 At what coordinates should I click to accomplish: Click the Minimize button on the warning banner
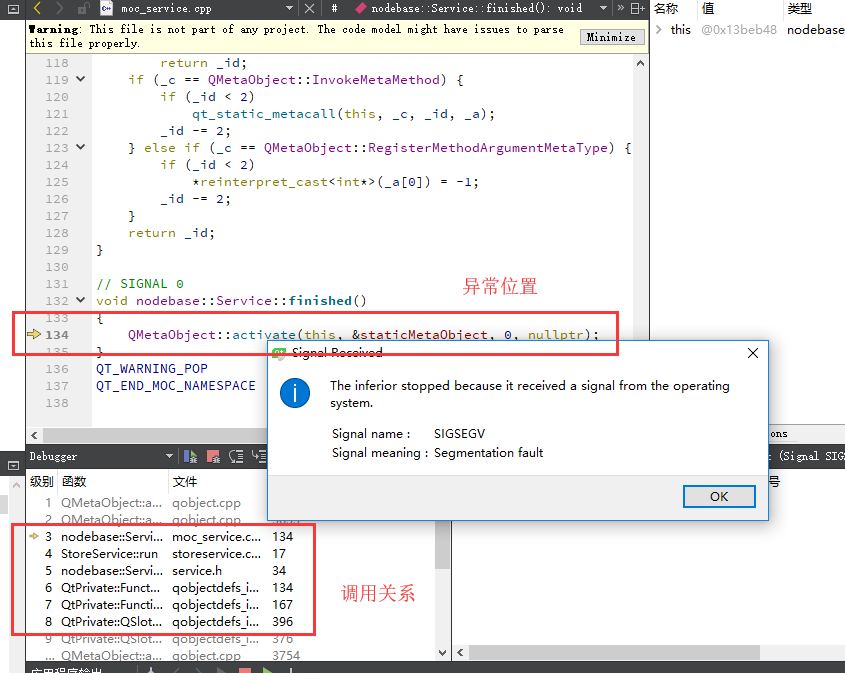pyautogui.click(x=611, y=36)
